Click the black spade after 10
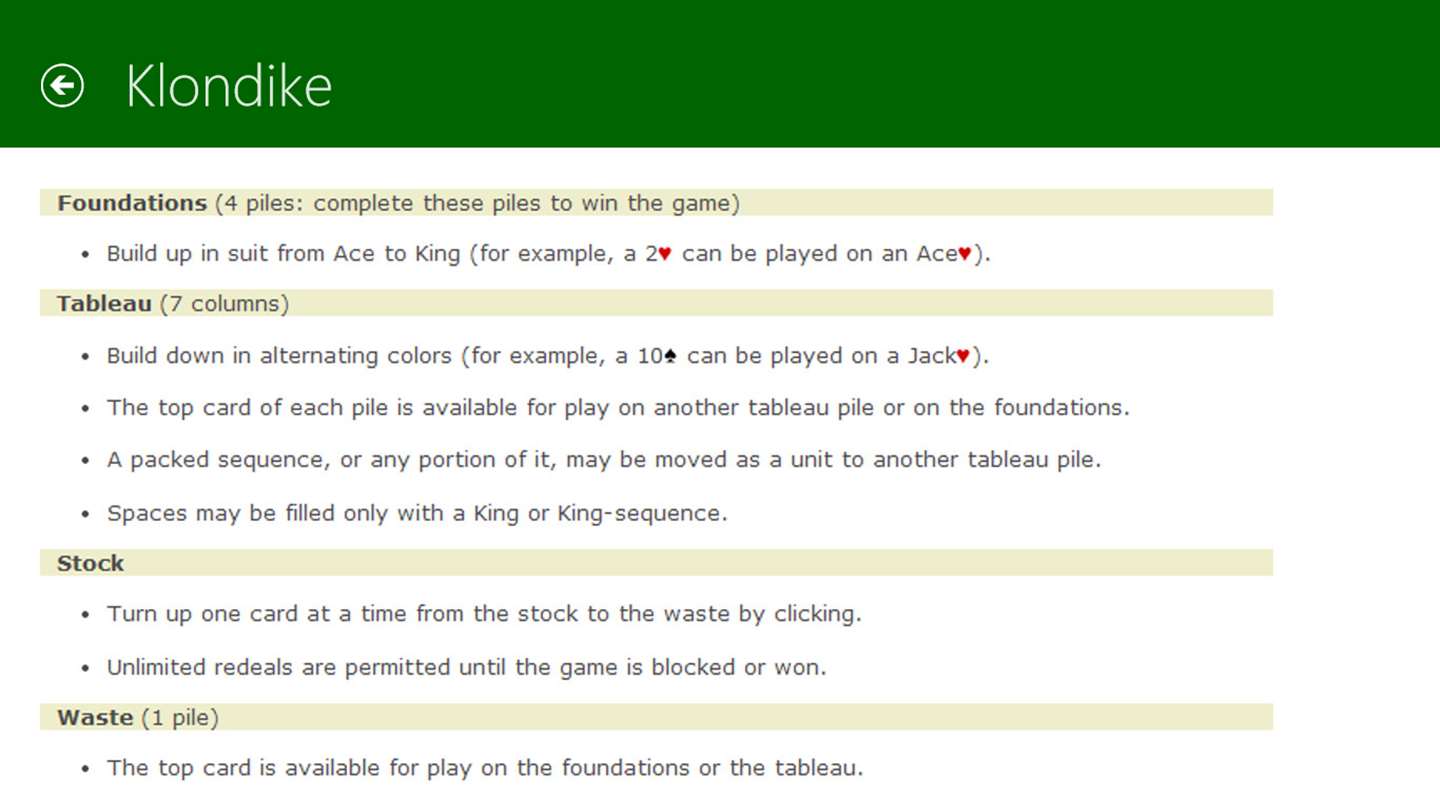1440x810 pixels. click(670, 356)
